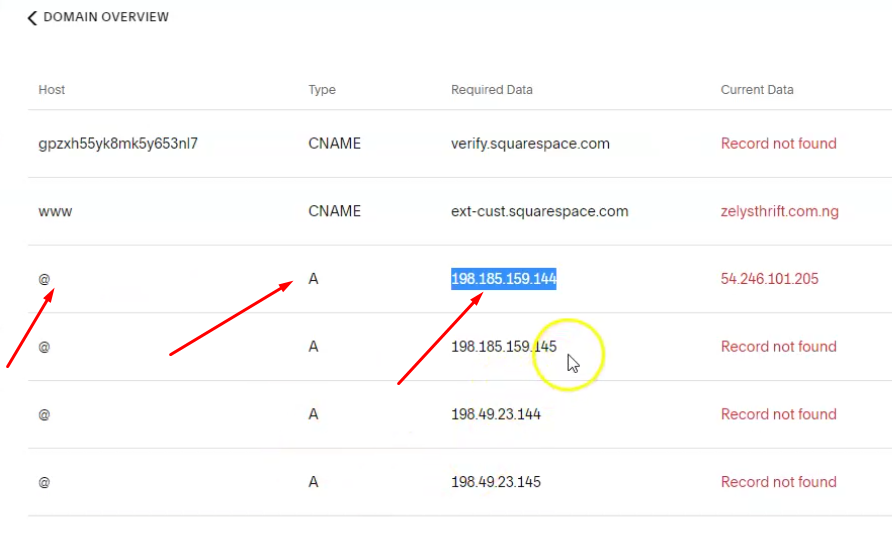The image size is (892, 541).
Task: Click the back chevron beside Domain Overview
Action: (x=32, y=18)
